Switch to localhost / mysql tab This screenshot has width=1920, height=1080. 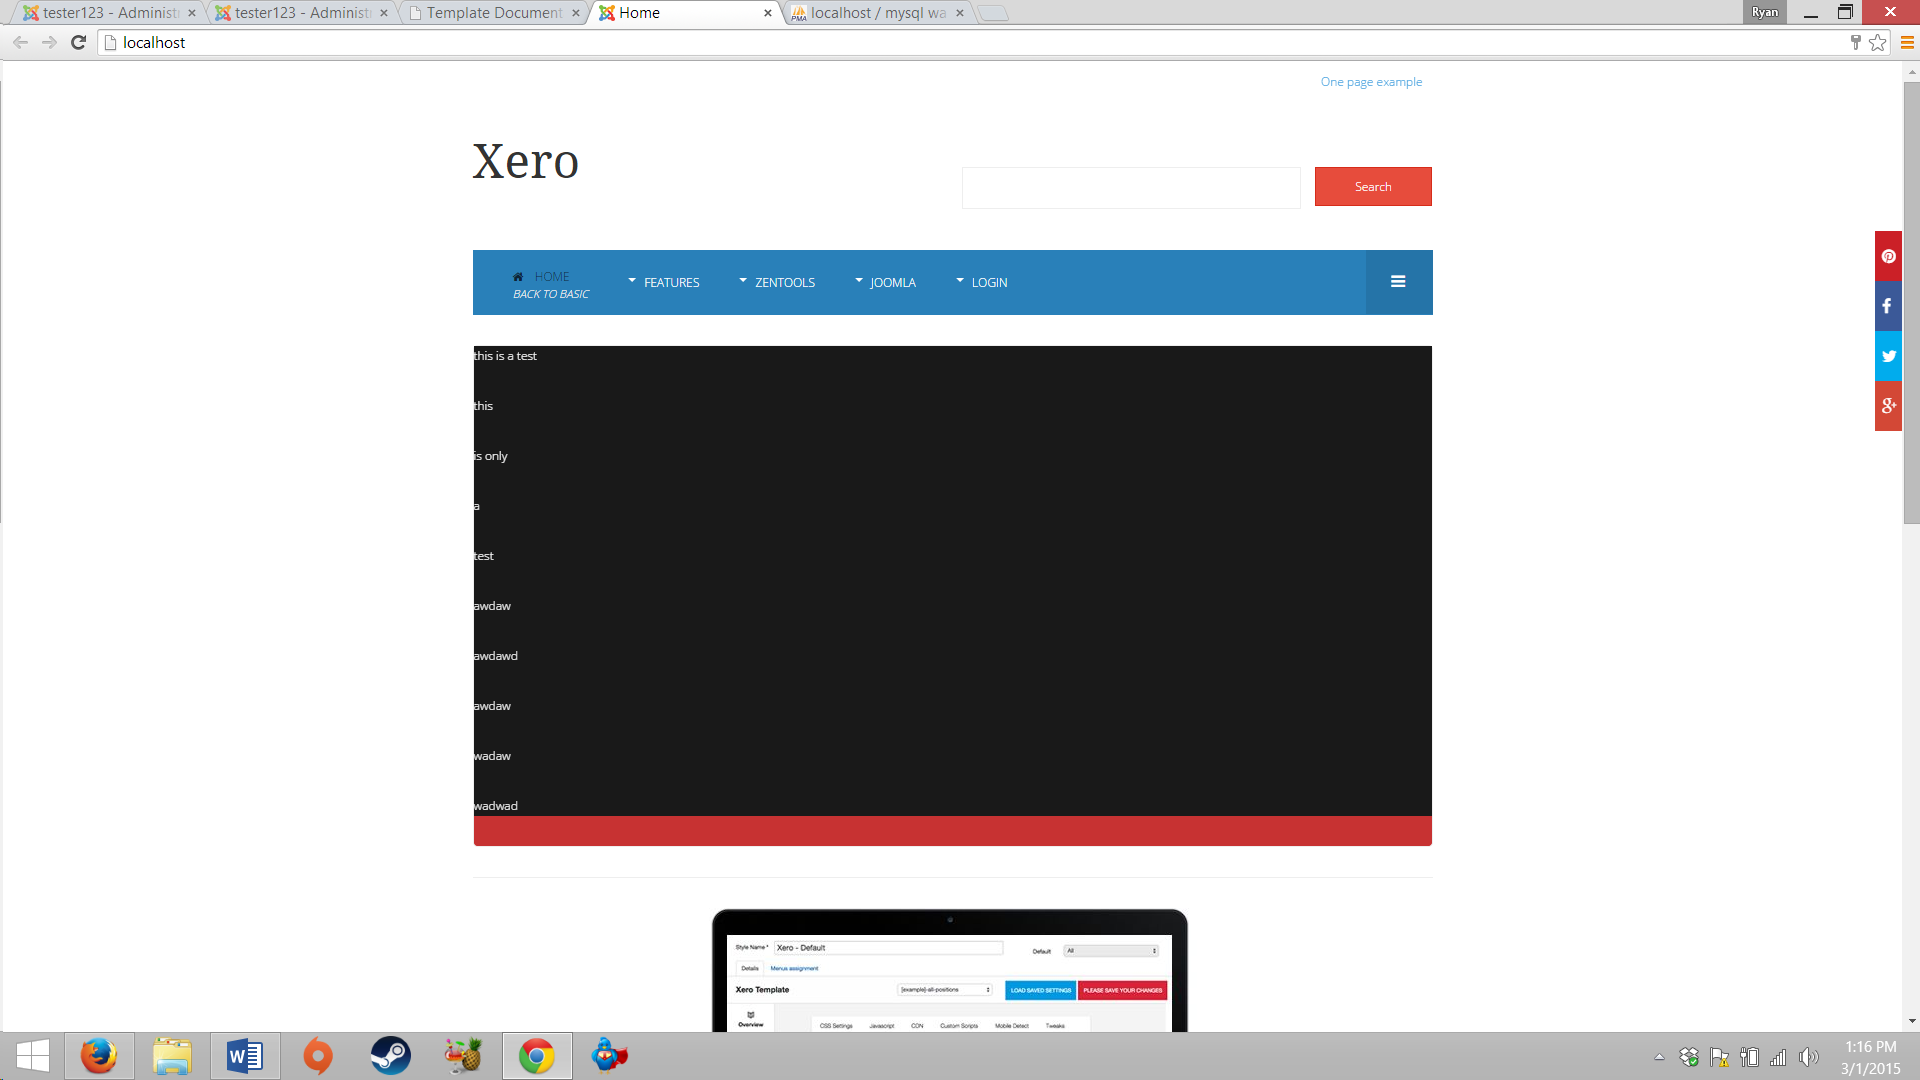876,13
